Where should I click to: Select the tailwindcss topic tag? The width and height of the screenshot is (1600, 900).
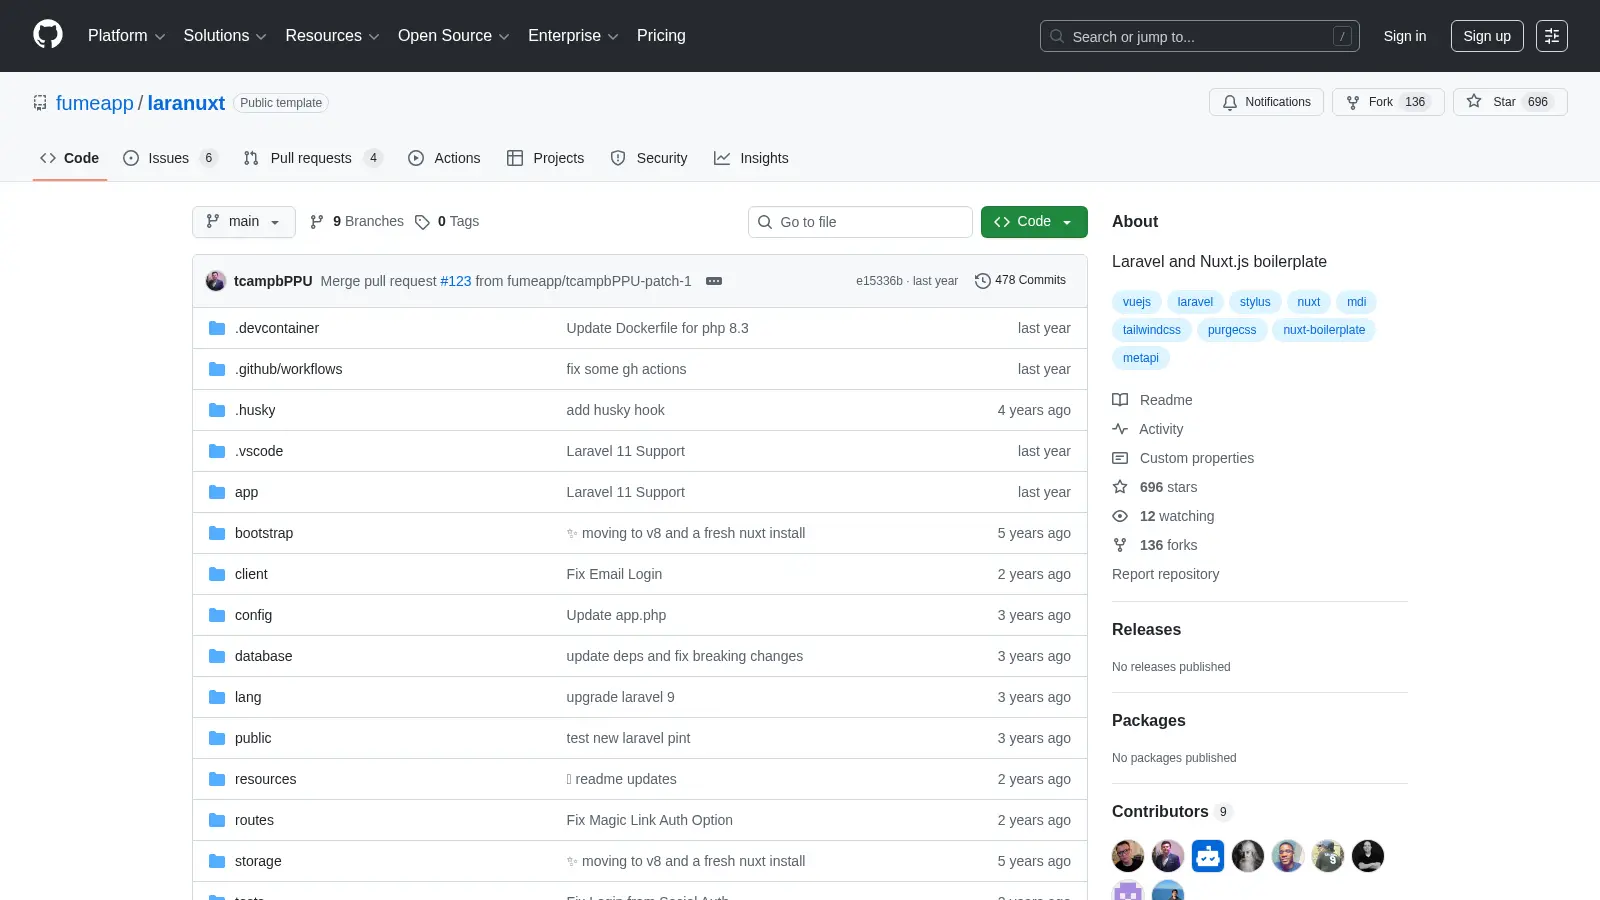coord(1152,330)
